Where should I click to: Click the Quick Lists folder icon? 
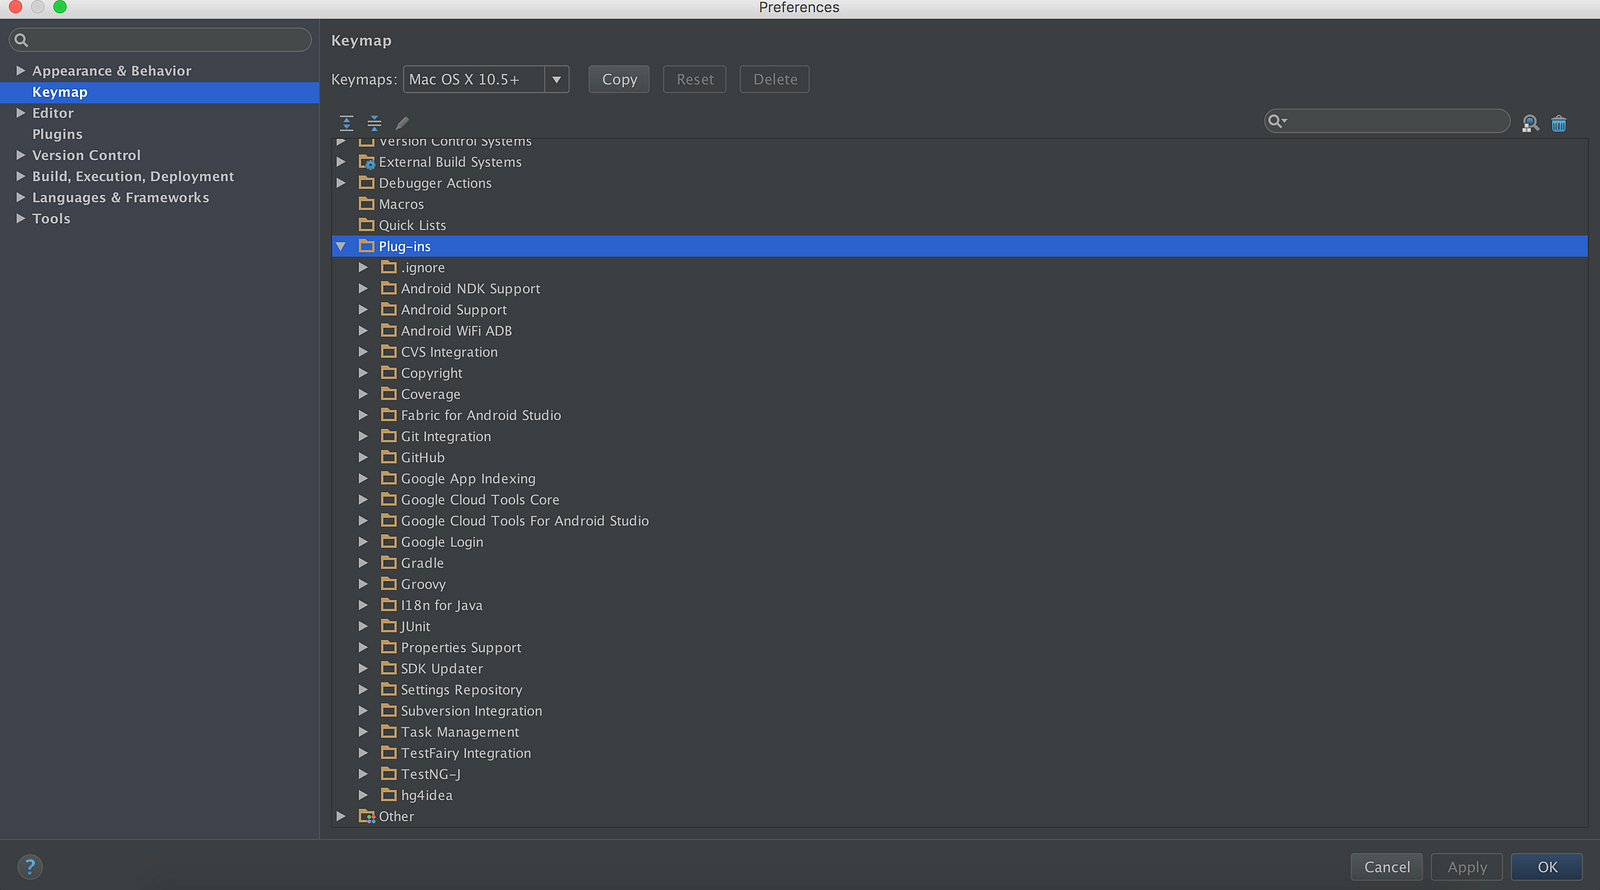point(367,225)
